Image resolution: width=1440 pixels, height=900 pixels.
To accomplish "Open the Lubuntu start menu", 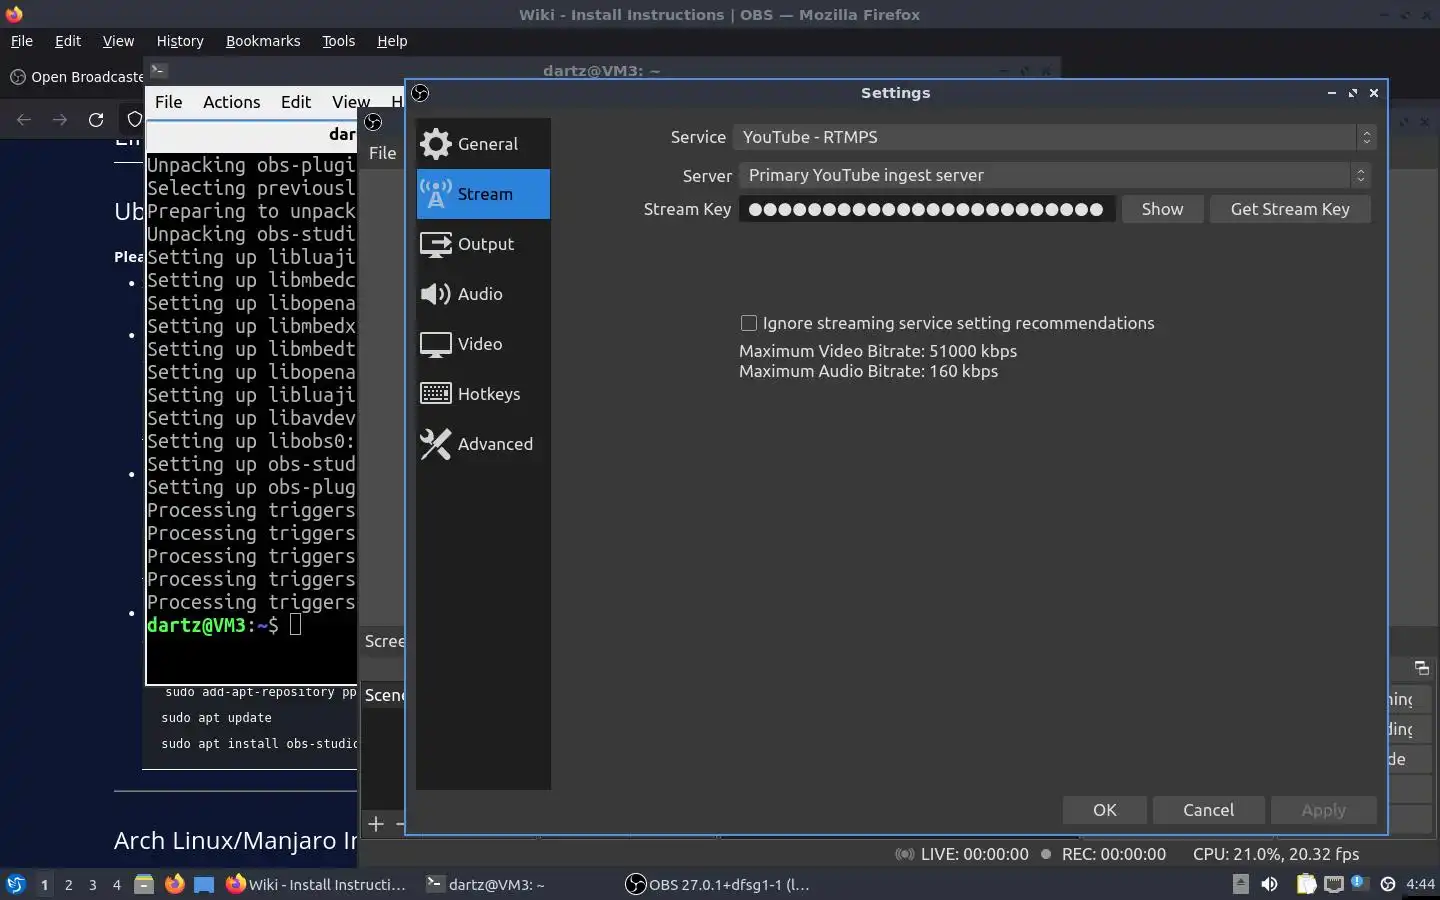I will pyautogui.click(x=16, y=884).
